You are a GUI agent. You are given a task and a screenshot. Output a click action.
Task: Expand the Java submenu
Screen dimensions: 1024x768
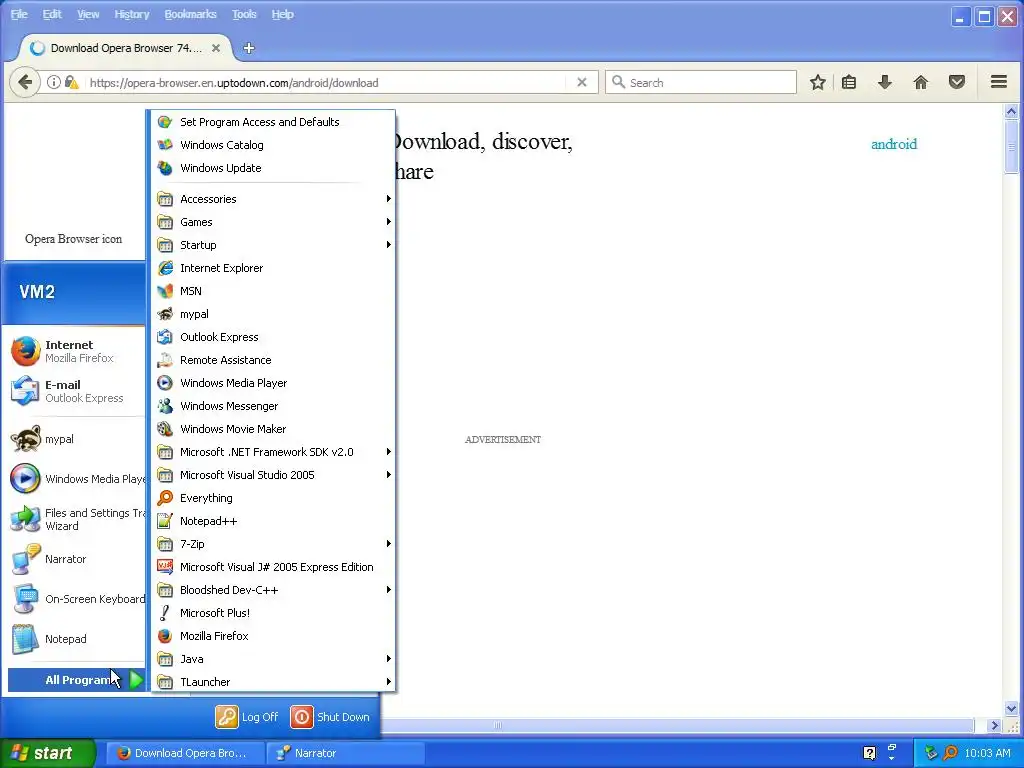pyautogui.click(x=273, y=659)
